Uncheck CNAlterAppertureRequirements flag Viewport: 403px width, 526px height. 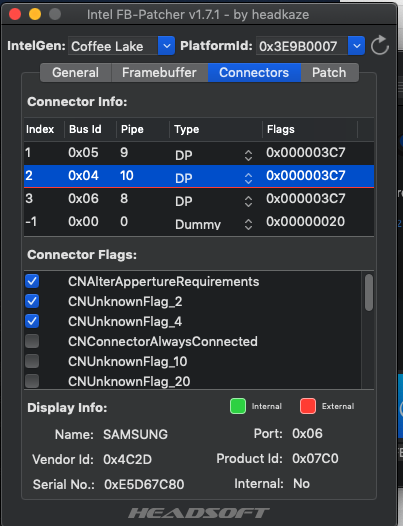[32, 281]
